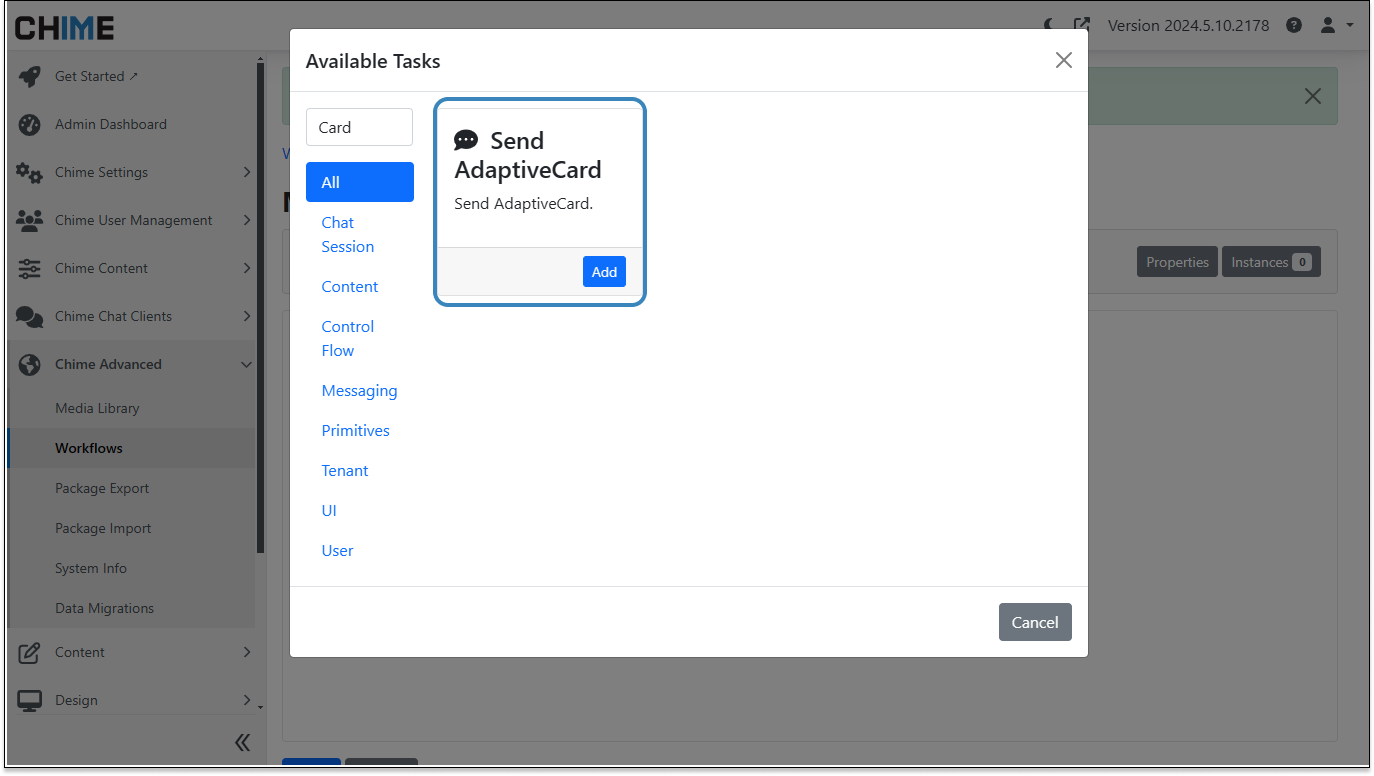The image size is (1374, 776).
Task: Collapse the Chime Advanced chevron
Action: pyautogui.click(x=247, y=364)
